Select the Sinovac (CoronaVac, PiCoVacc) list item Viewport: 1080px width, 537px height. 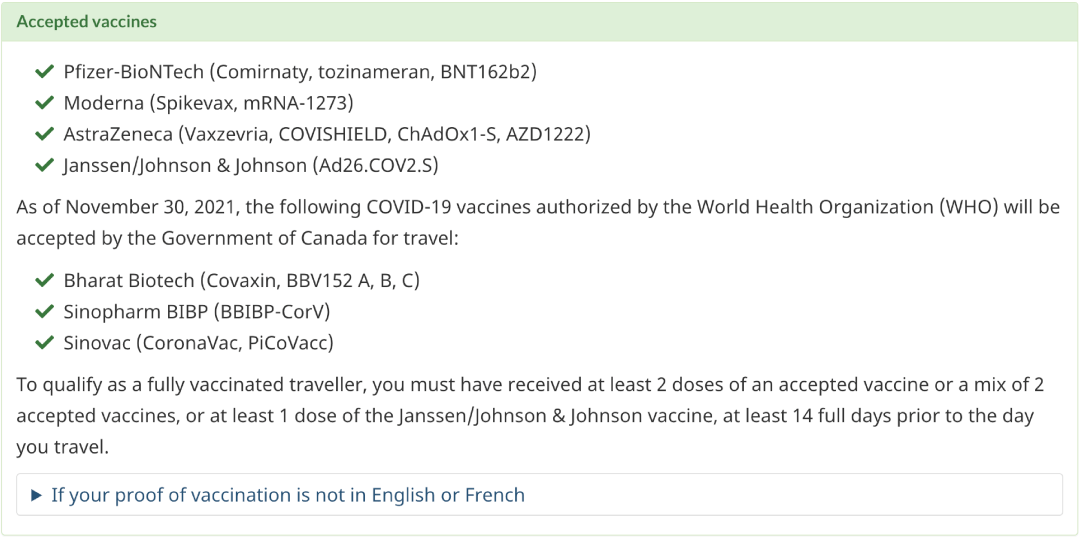point(199,343)
